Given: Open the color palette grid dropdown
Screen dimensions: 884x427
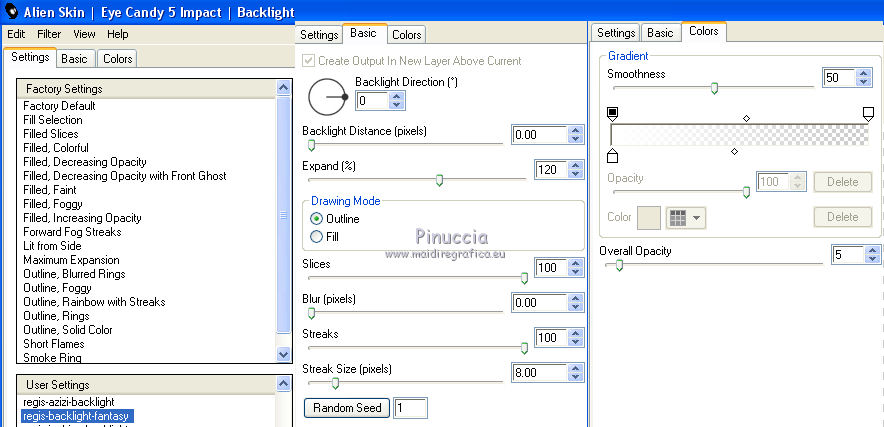Looking at the screenshot, I should (686, 217).
